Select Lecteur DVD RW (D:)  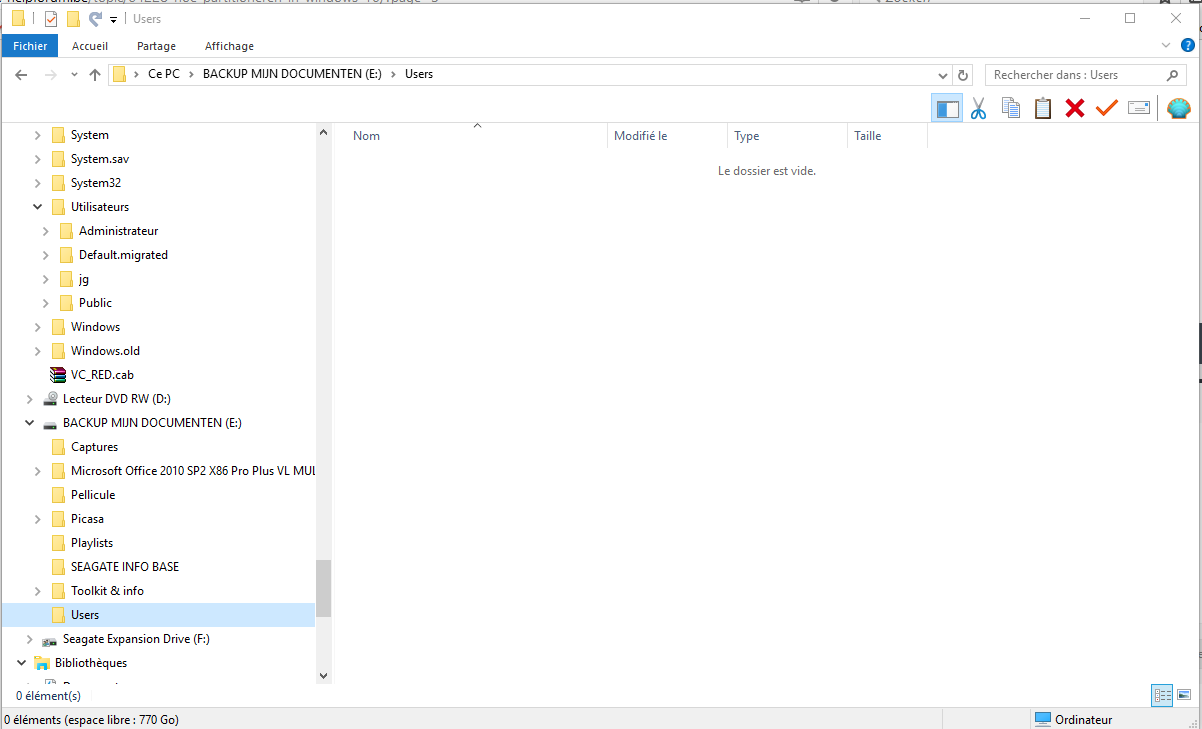click(116, 399)
